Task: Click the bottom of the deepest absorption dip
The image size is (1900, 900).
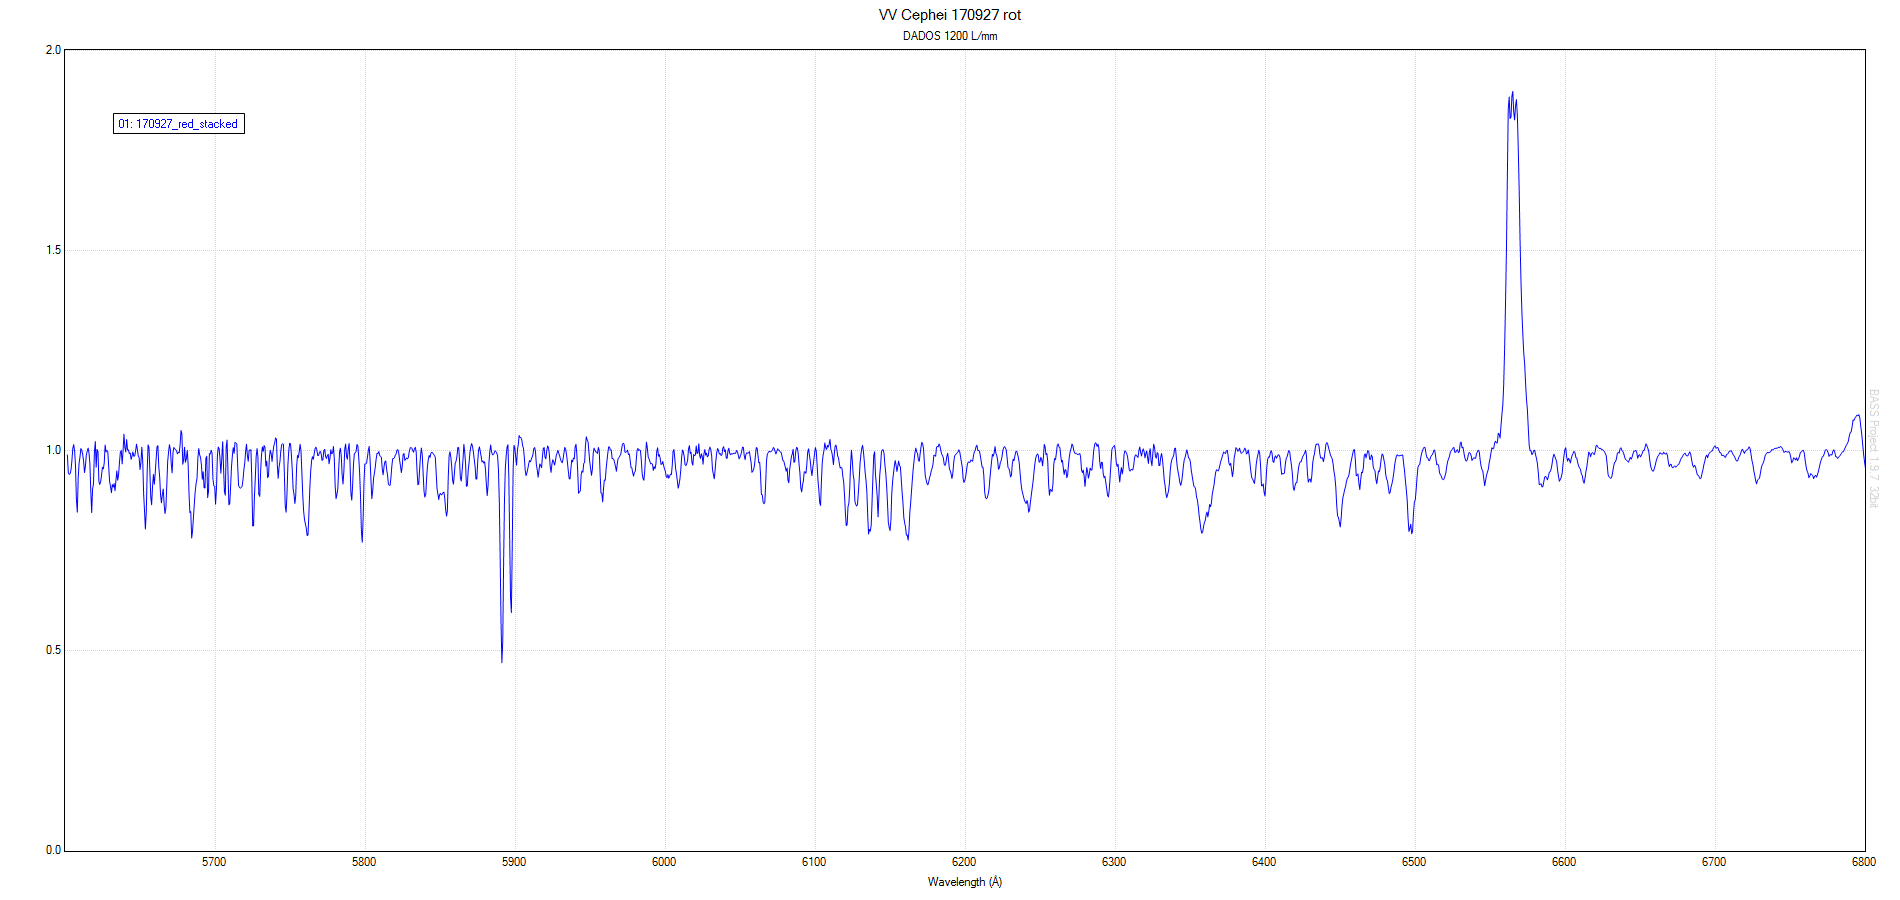Action: click(502, 660)
